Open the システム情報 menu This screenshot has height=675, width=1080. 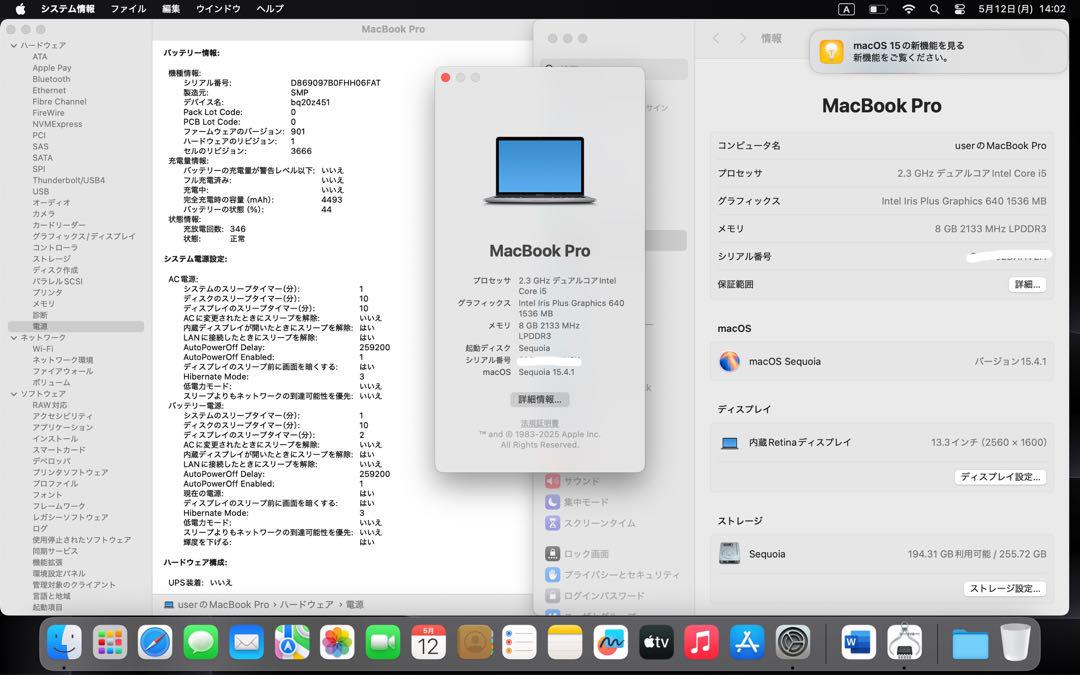tap(68, 9)
